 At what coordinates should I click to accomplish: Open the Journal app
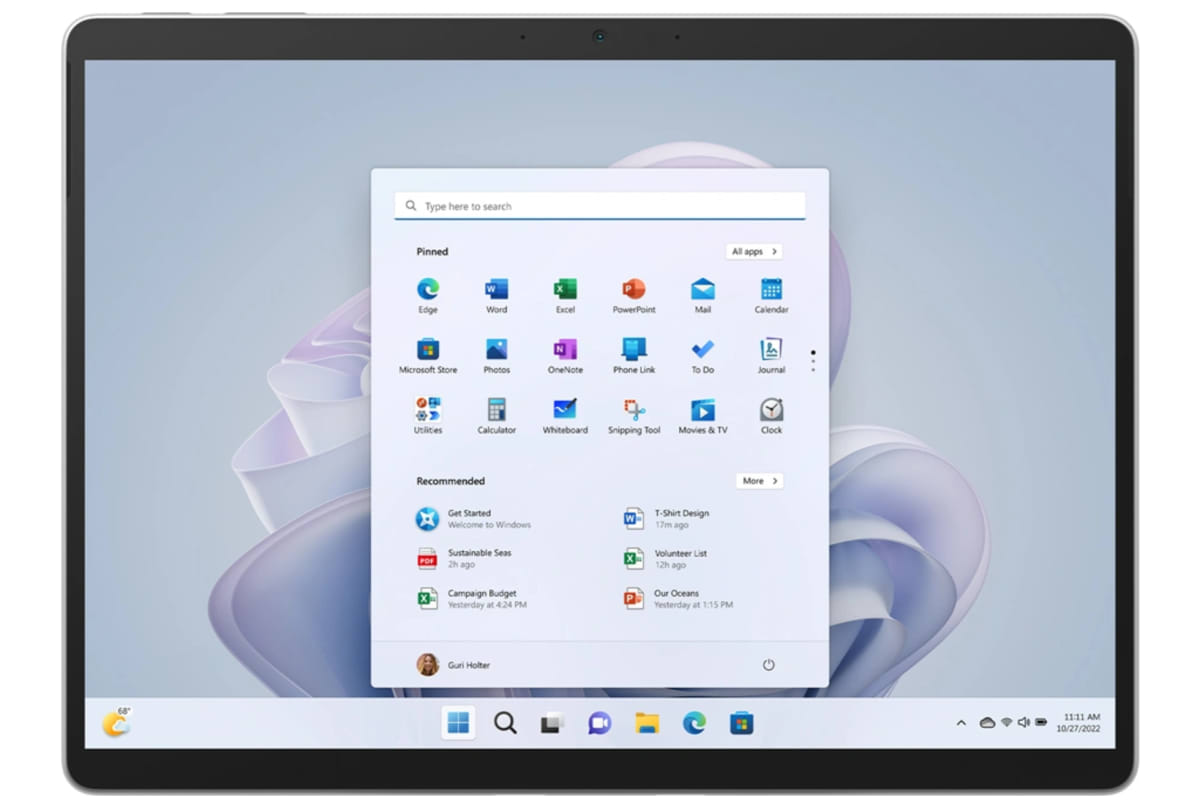(x=770, y=350)
